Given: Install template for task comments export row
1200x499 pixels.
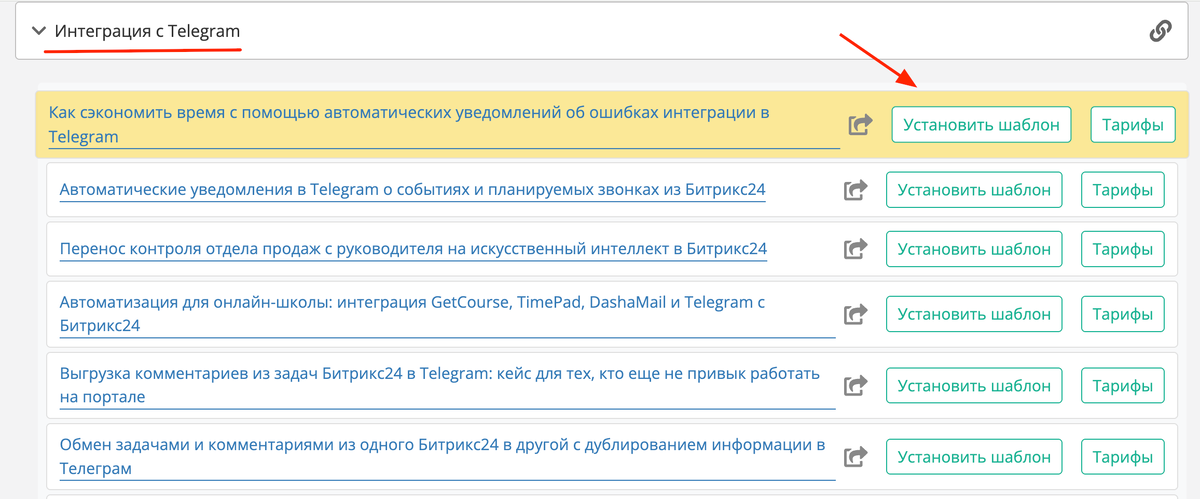Looking at the screenshot, I should [975, 385].
